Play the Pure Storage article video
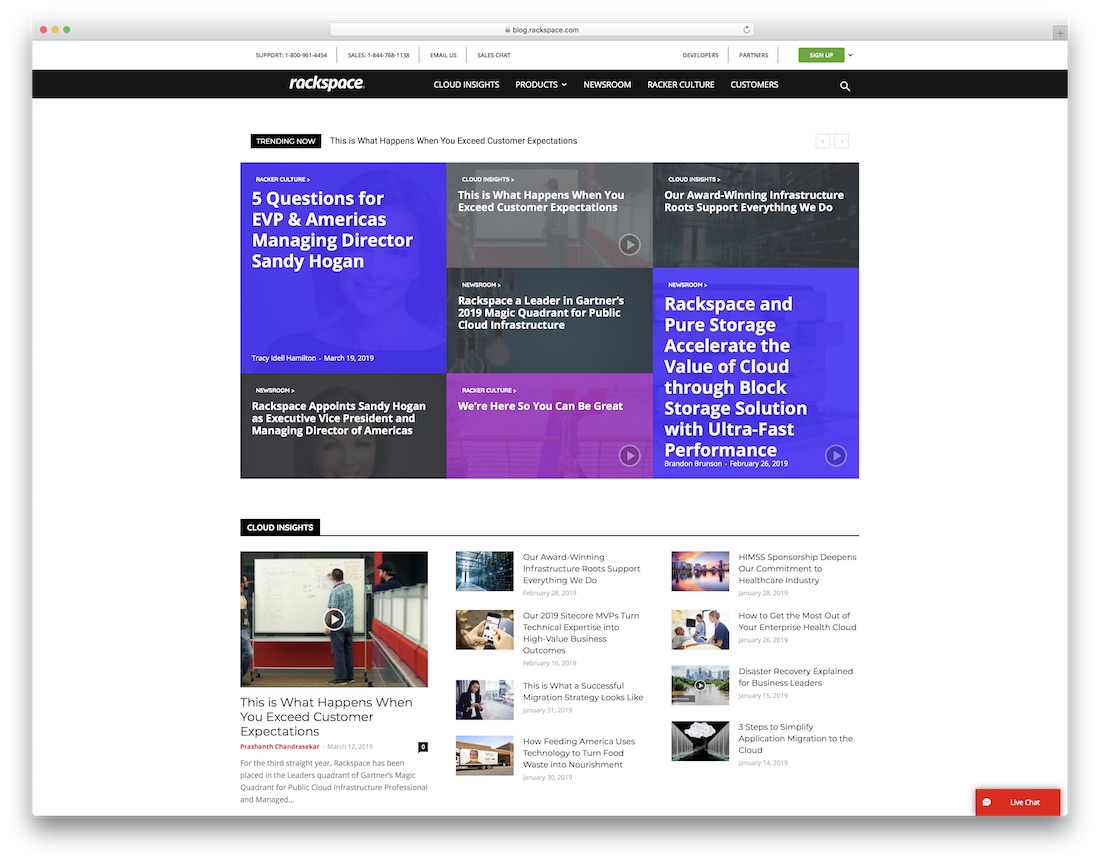Screen dimensions: 1100x862 (x=836, y=455)
